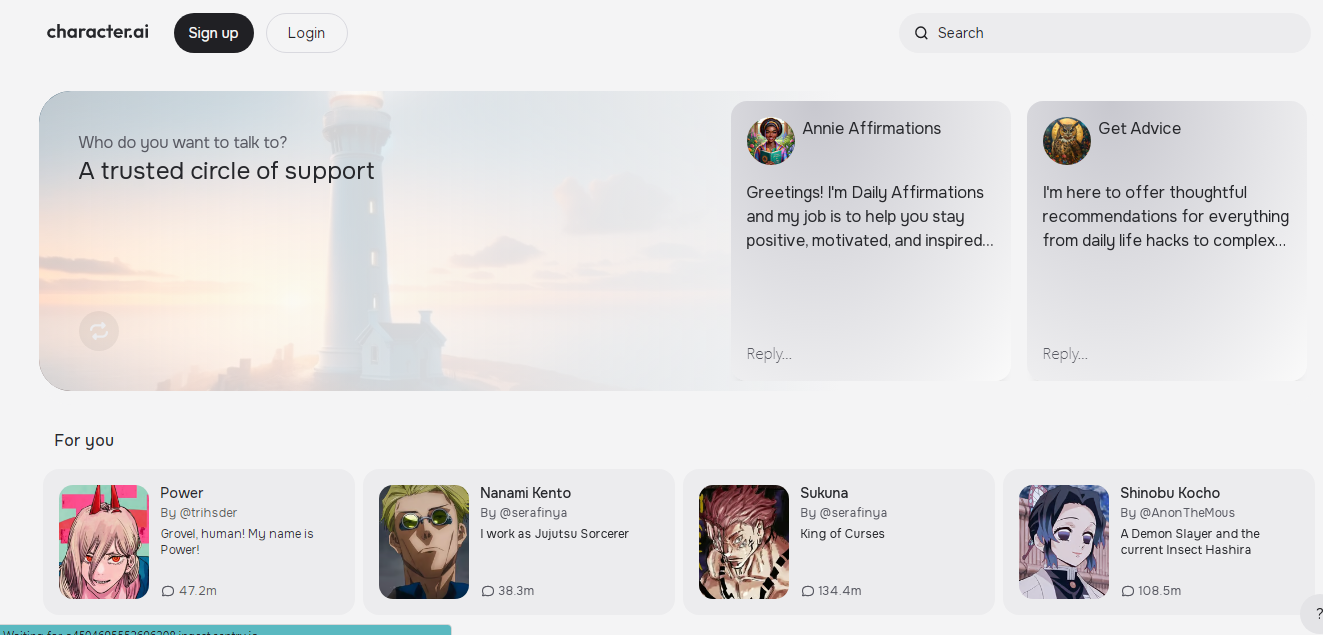This screenshot has width=1323, height=635.
Task: Select the Sukuna character thumbnail
Action: [744, 542]
